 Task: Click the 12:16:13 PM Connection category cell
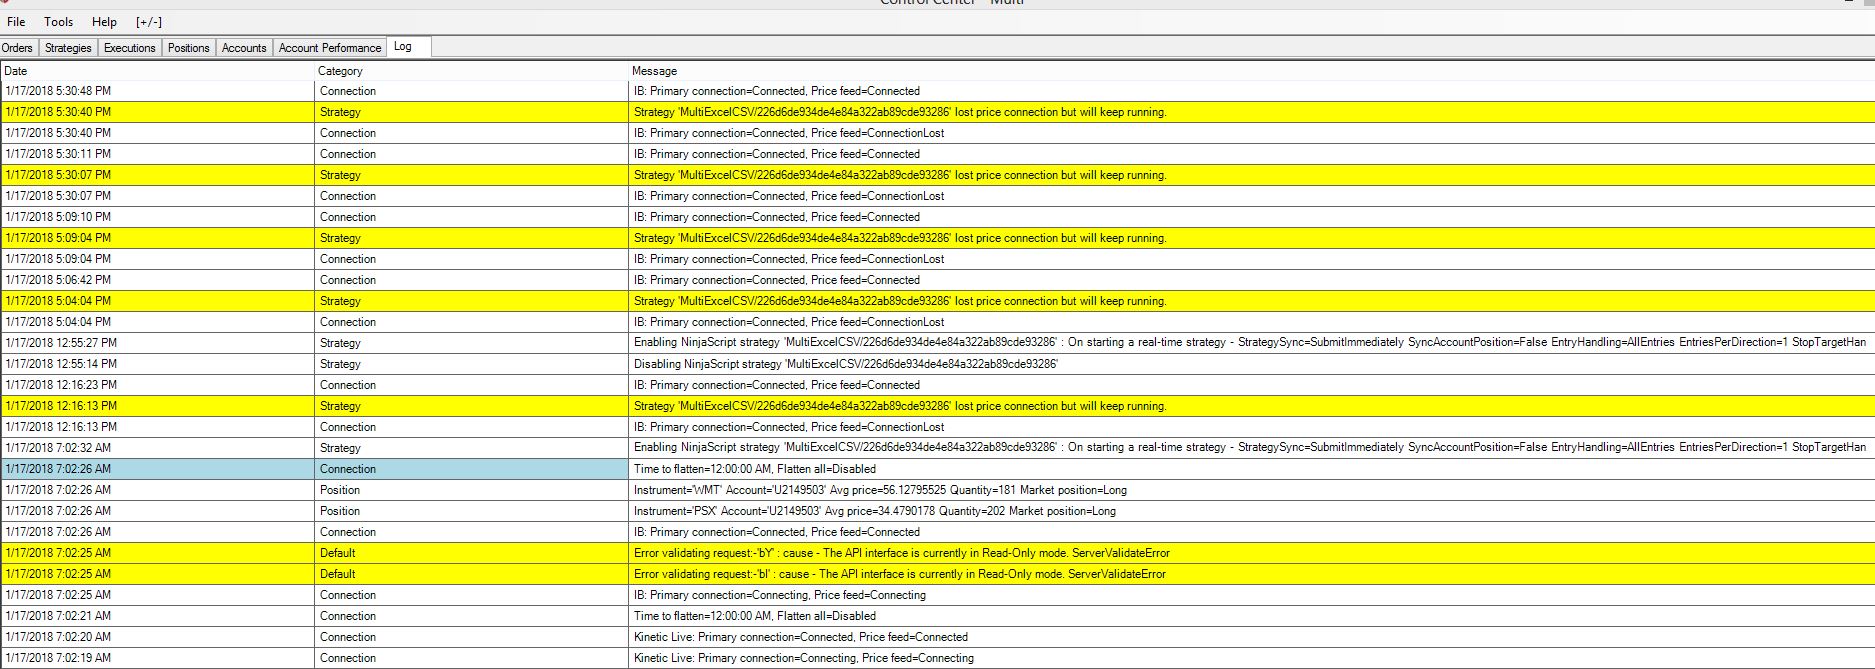pyautogui.click(x=471, y=427)
